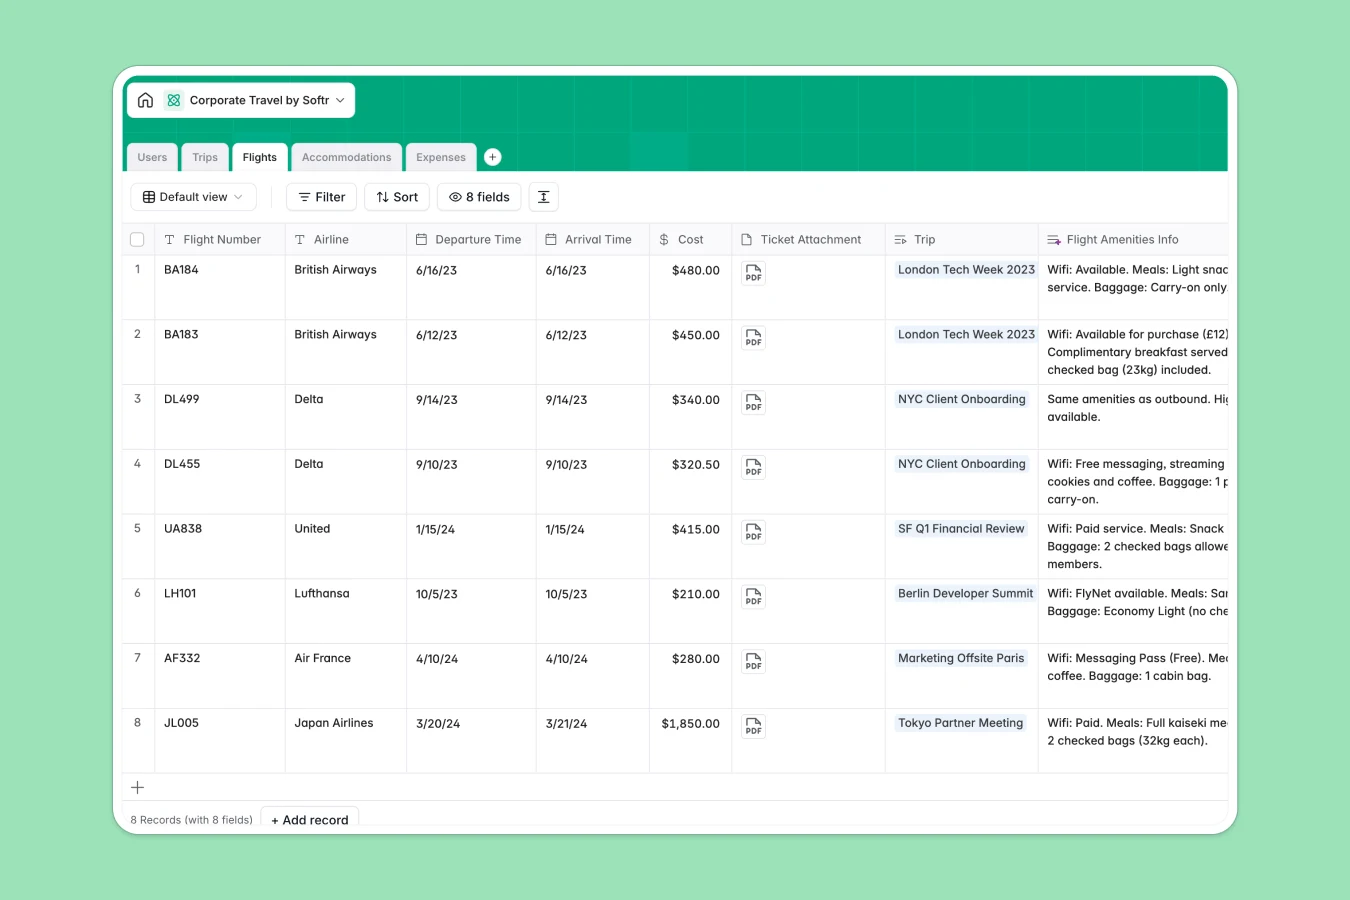Screen dimensions: 1350x900
Task: Click the Home icon in top left
Action: click(145, 100)
